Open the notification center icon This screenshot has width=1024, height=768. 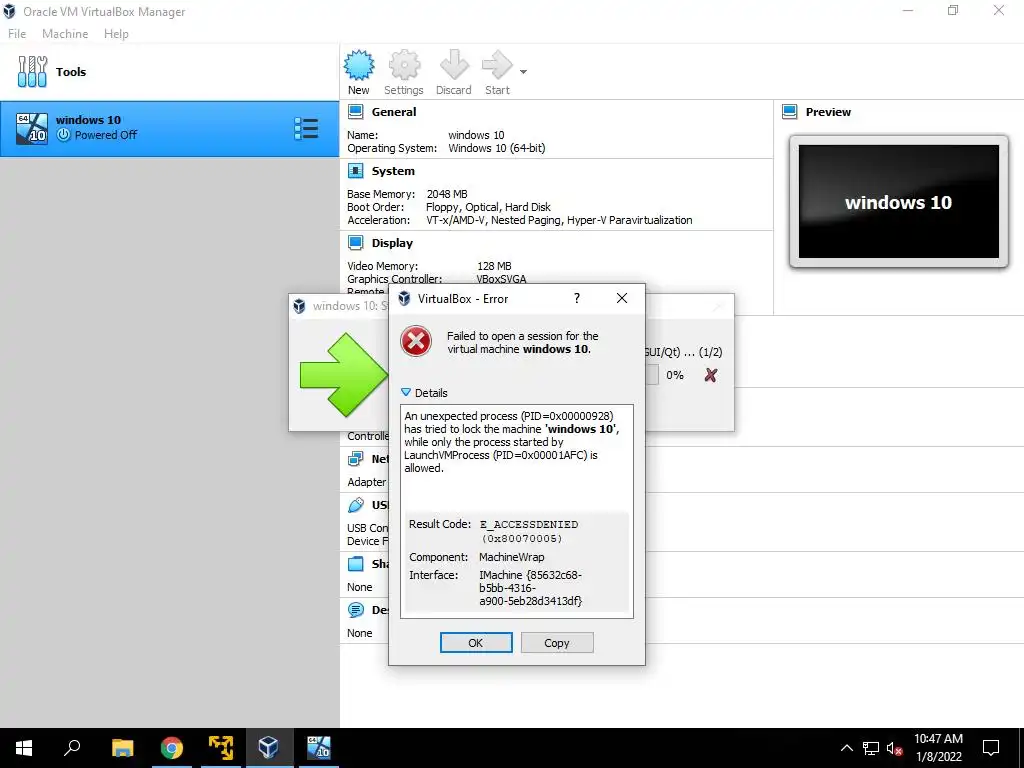[x=991, y=748]
